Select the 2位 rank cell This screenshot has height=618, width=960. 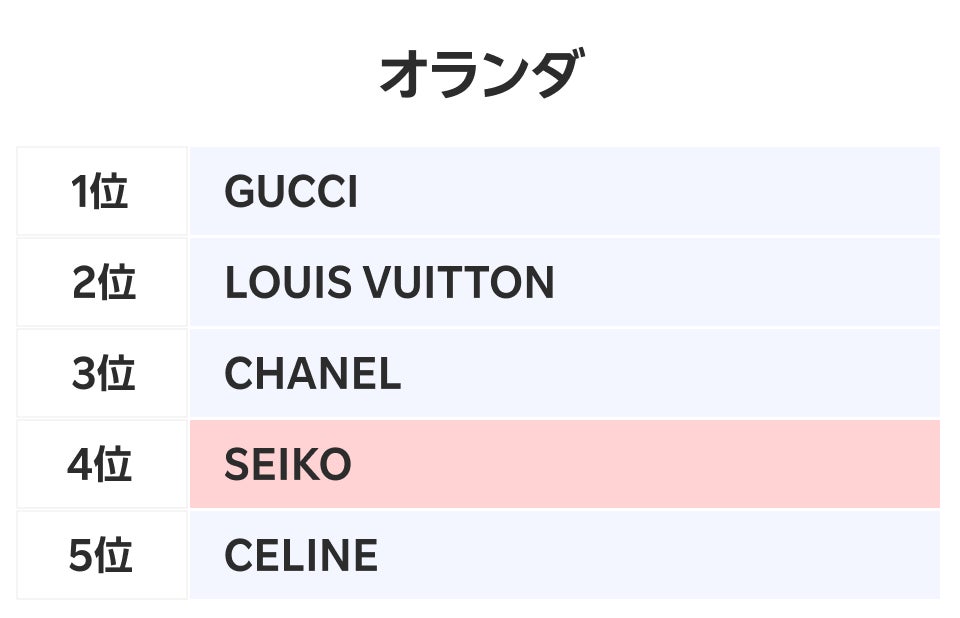point(101,283)
